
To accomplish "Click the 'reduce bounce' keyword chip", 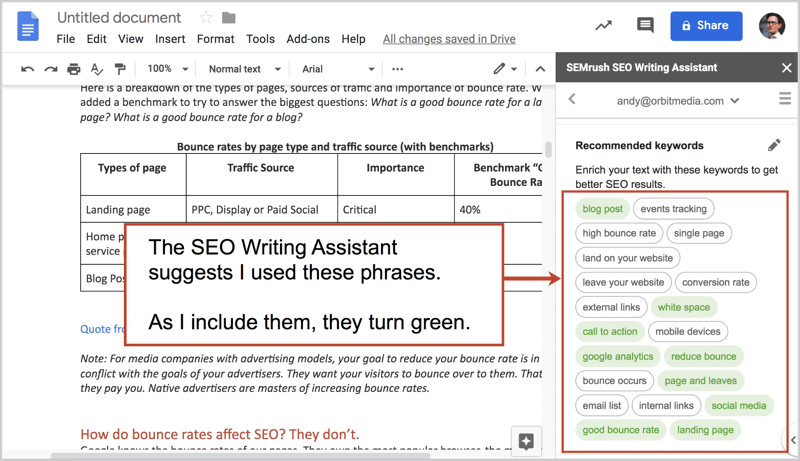I will (704, 356).
